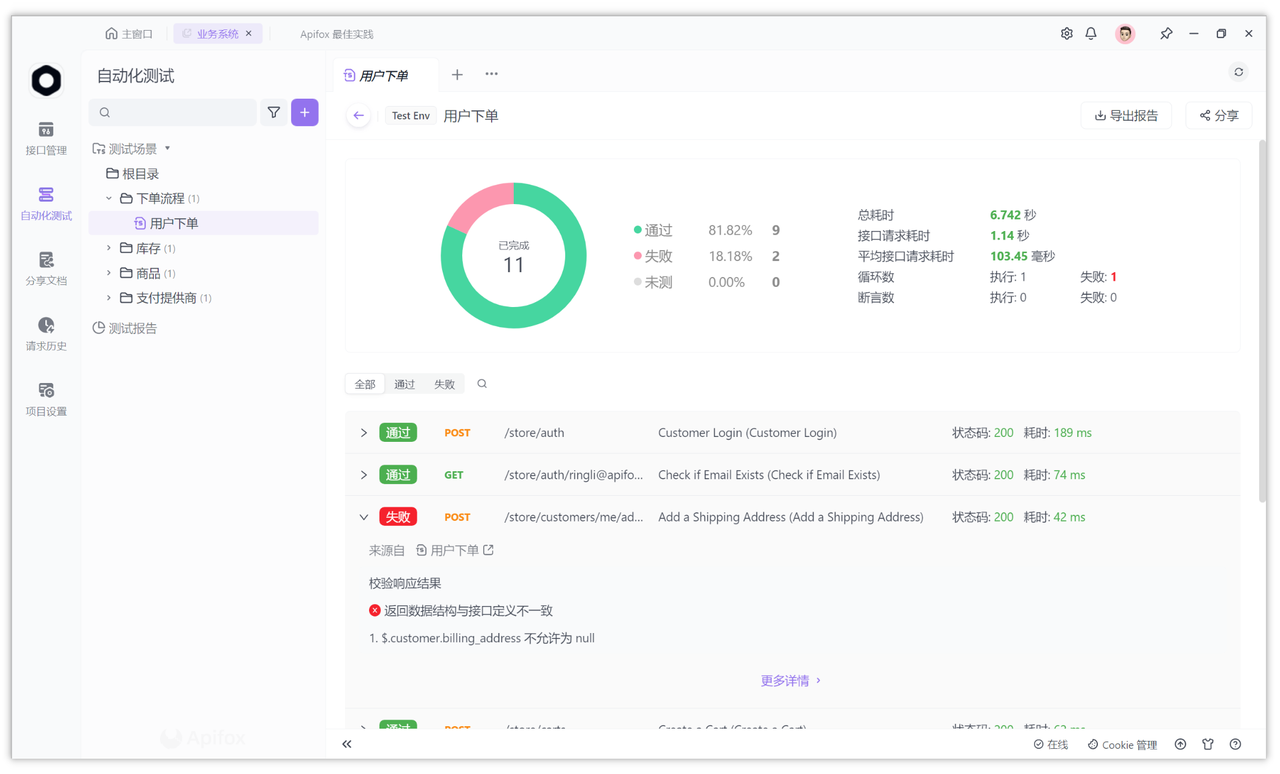The height and width of the screenshot is (774, 1280).
Task: Show only 通过 results
Action: (x=404, y=384)
